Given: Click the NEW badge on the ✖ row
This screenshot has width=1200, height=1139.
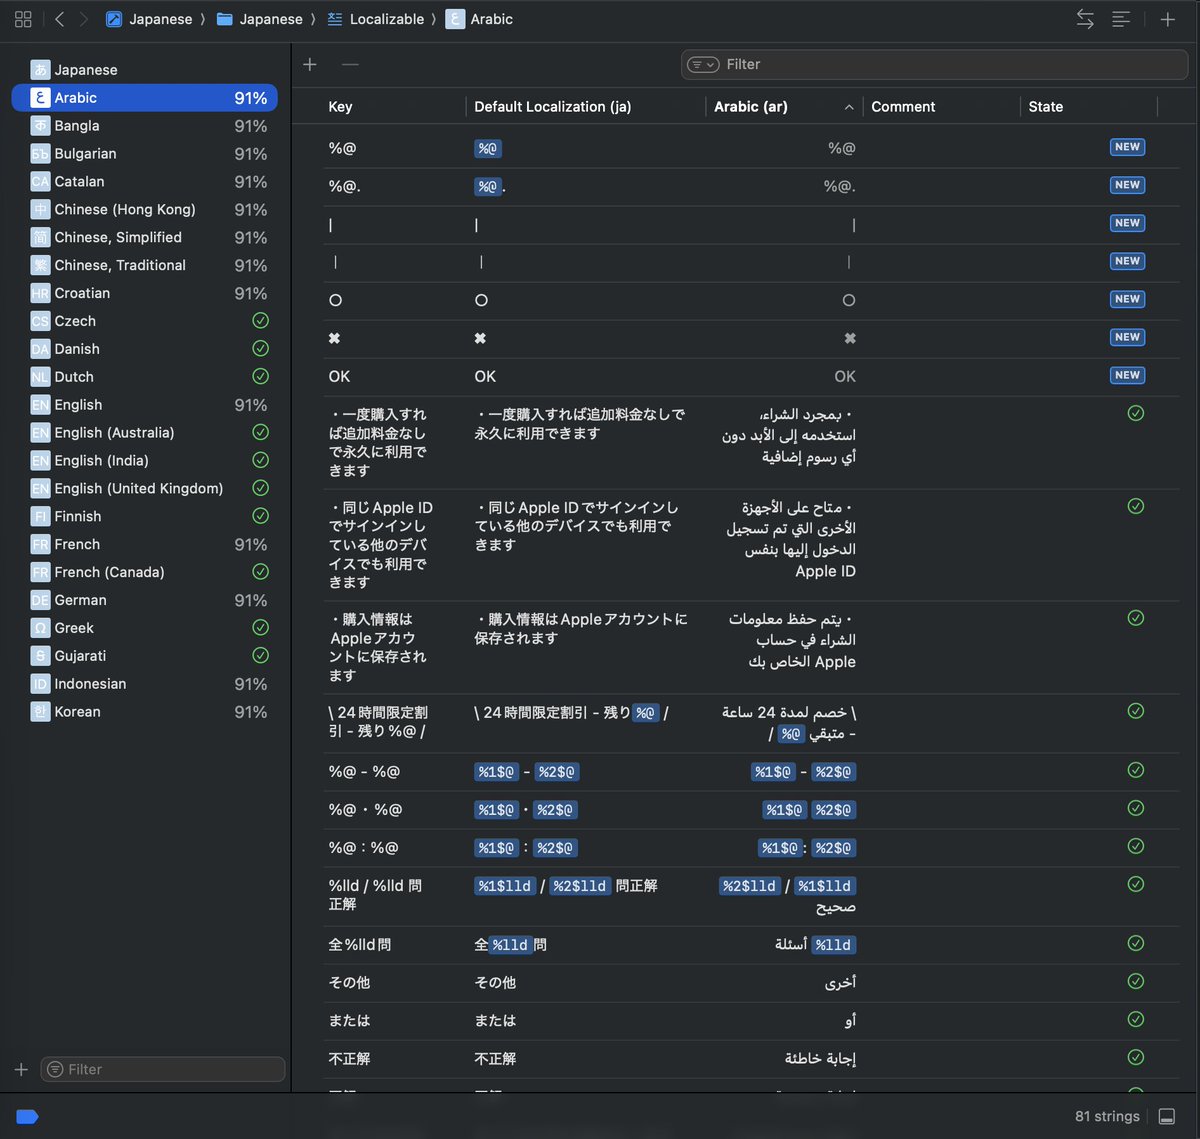Looking at the screenshot, I should [x=1127, y=337].
